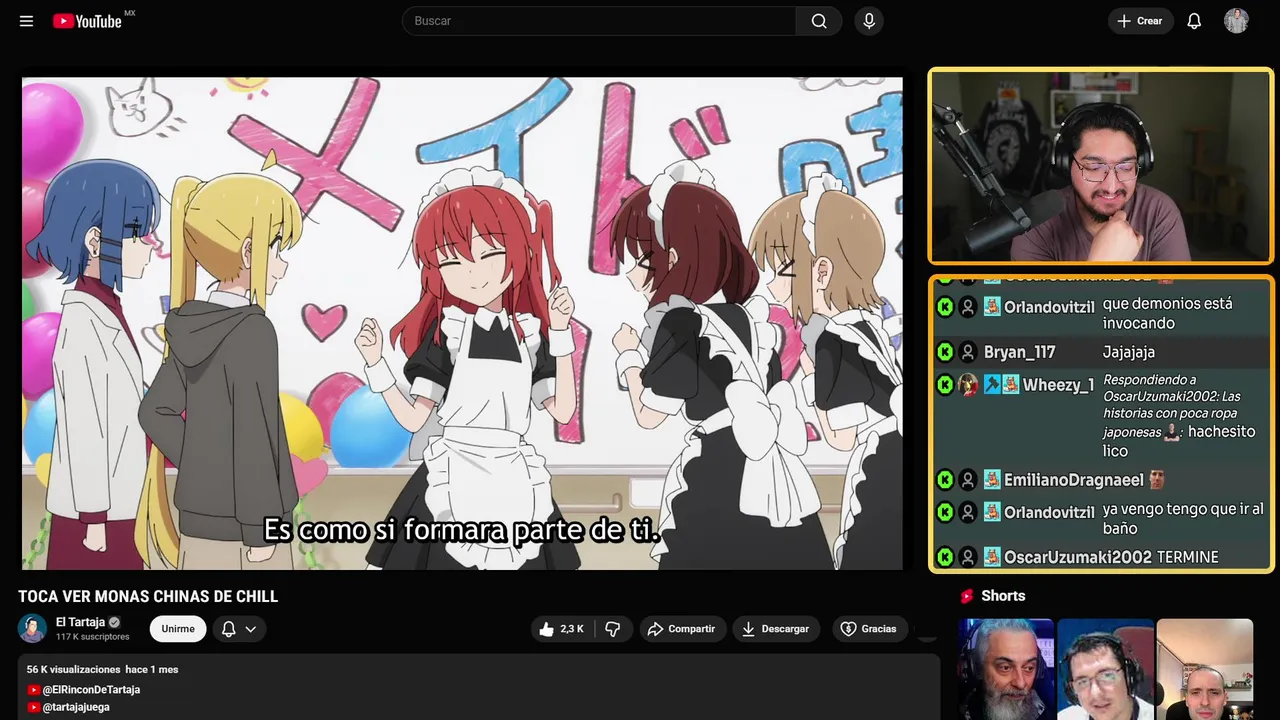Open third Shorts thumbnail with bald man
The image size is (1280, 720).
tap(1204, 669)
